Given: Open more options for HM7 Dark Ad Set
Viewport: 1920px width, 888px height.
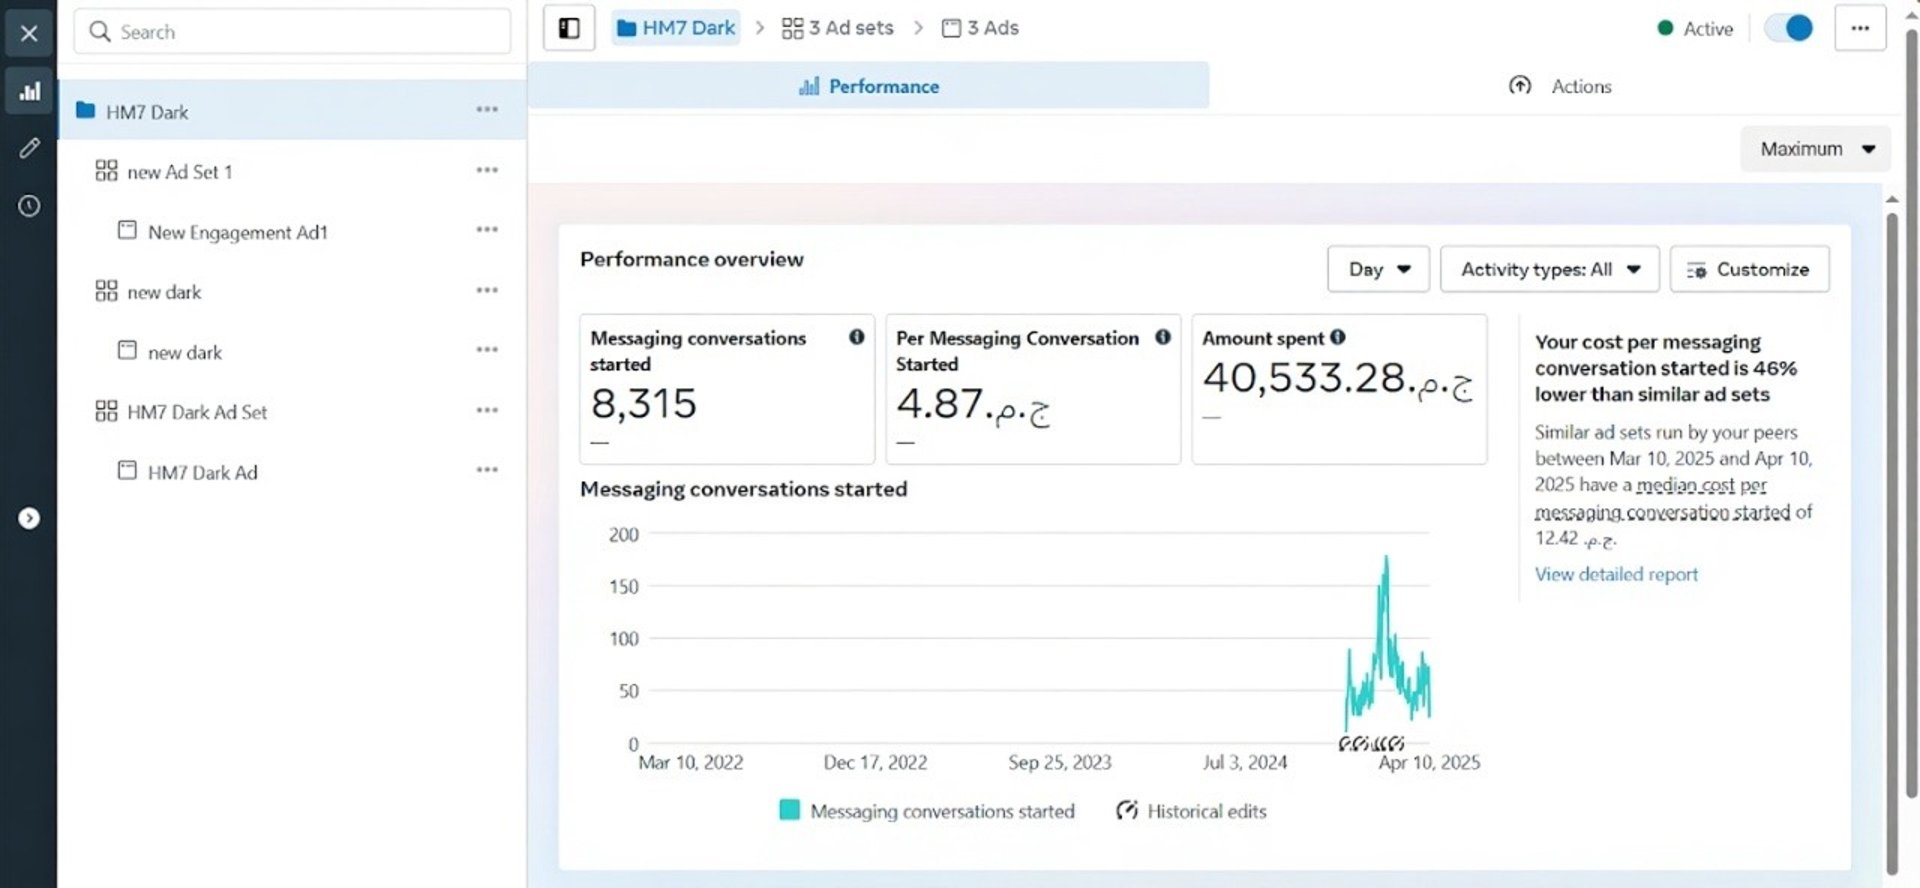Looking at the screenshot, I should (x=487, y=410).
